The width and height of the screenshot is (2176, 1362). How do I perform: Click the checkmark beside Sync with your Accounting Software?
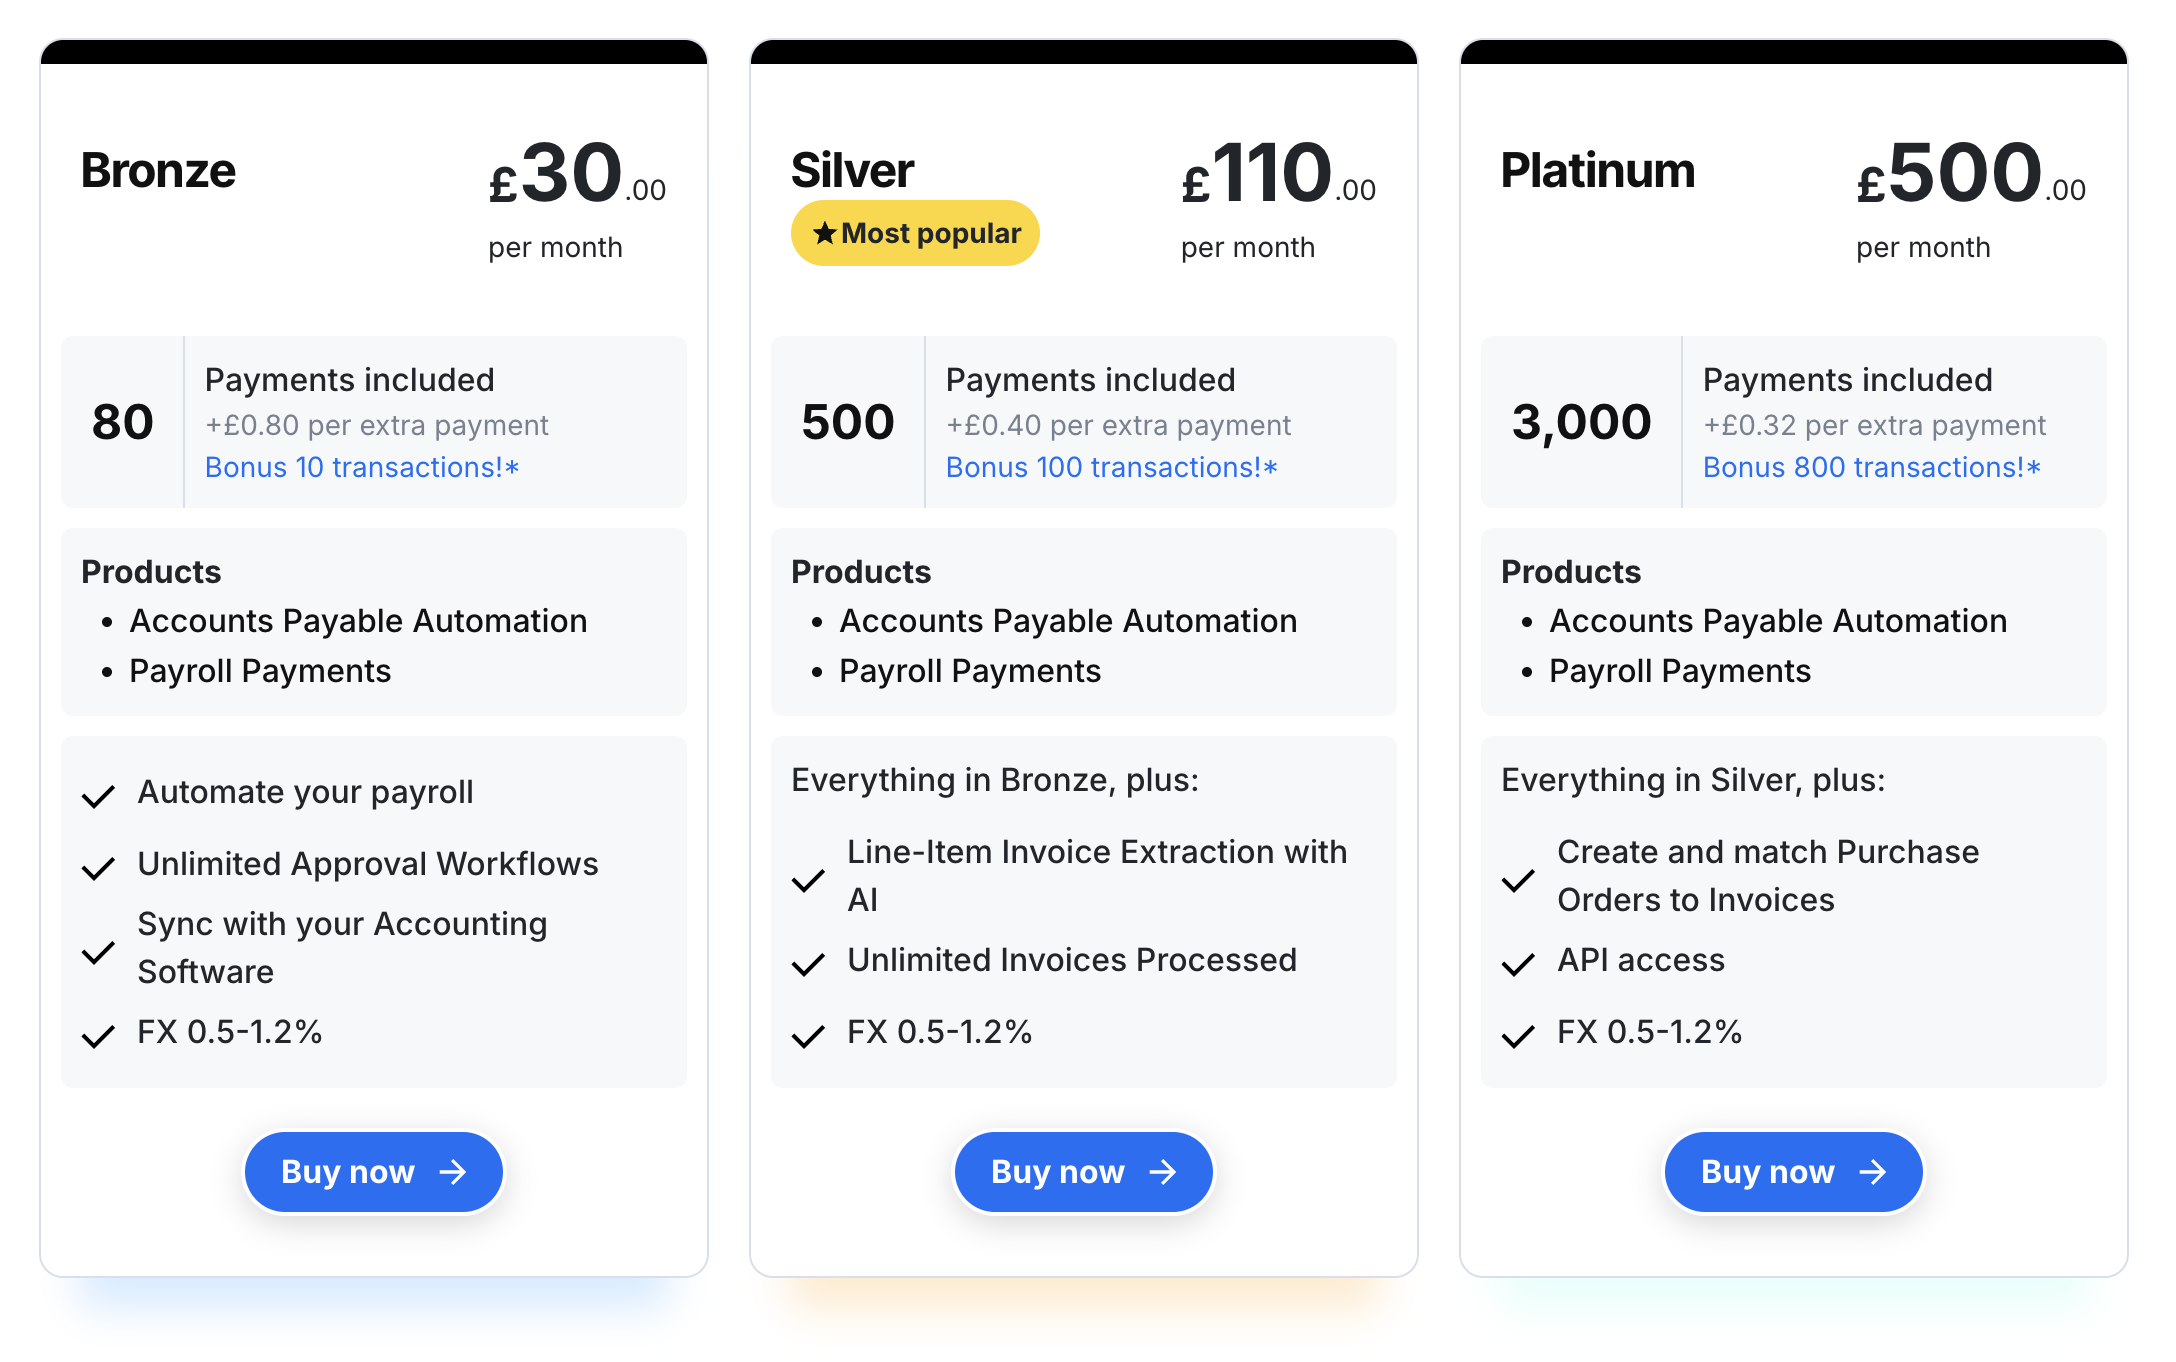(x=98, y=952)
